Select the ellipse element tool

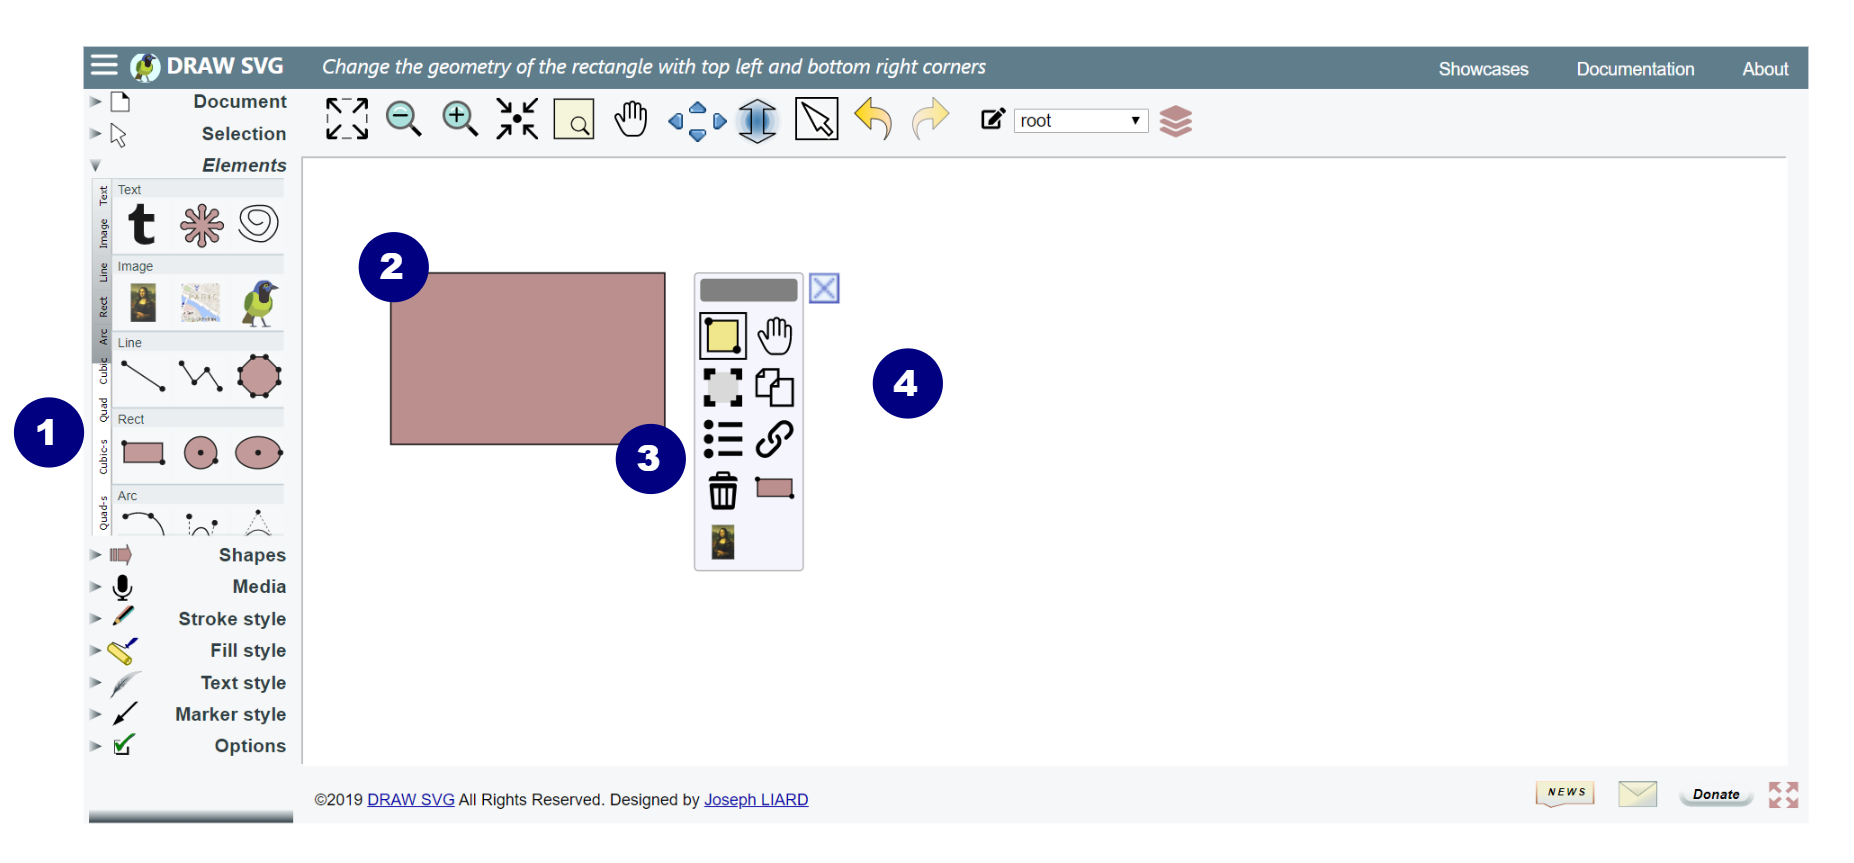(259, 453)
